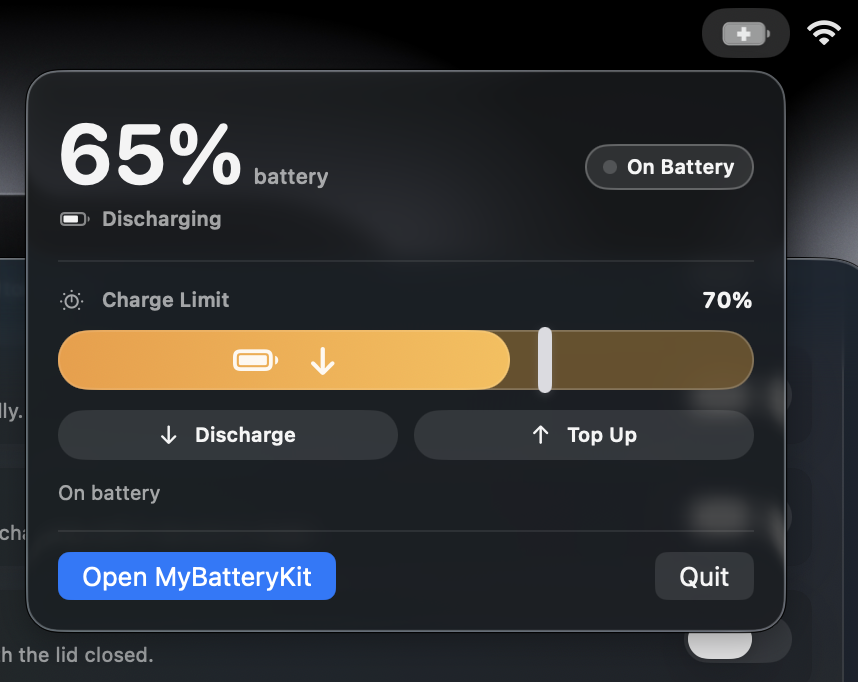Click the status dot inside On Battery pill

point(610,167)
